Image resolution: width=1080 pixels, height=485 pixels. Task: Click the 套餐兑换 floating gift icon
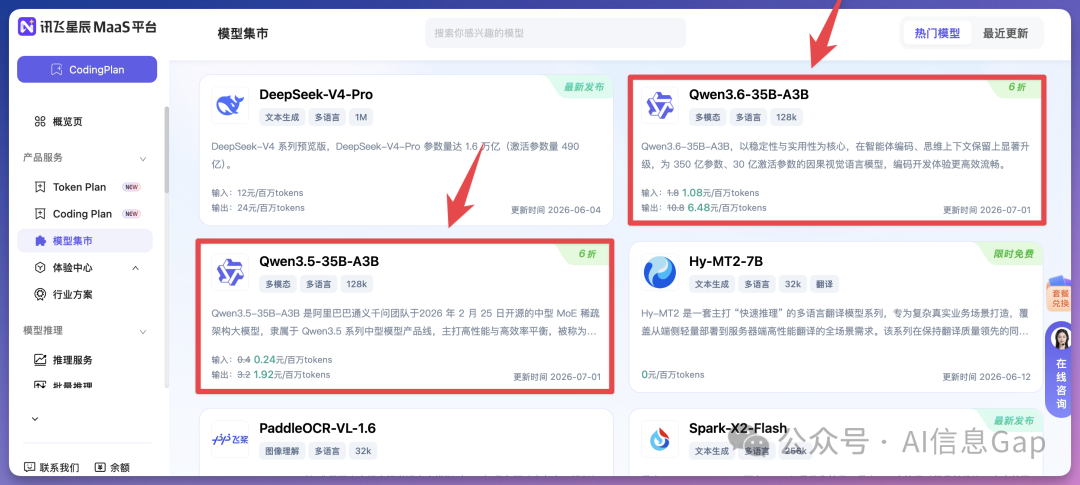pos(1059,296)
